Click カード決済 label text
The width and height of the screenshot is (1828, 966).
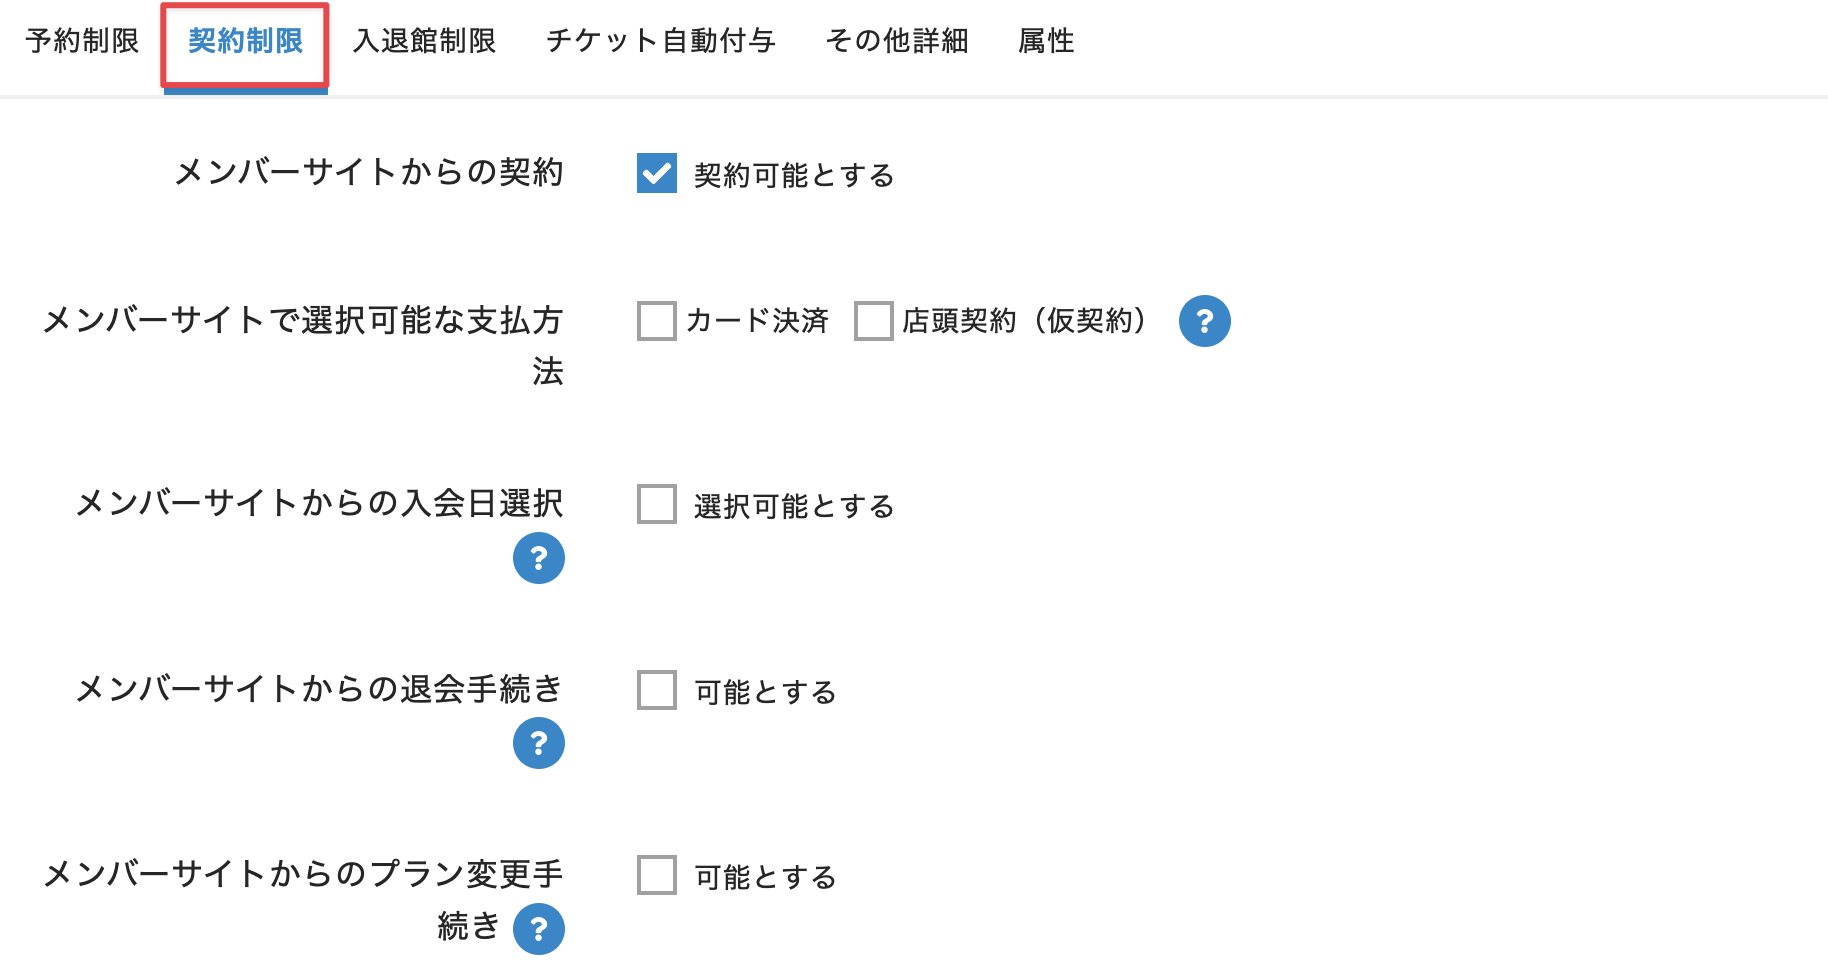pyautogui.click(x=757, y=321)
